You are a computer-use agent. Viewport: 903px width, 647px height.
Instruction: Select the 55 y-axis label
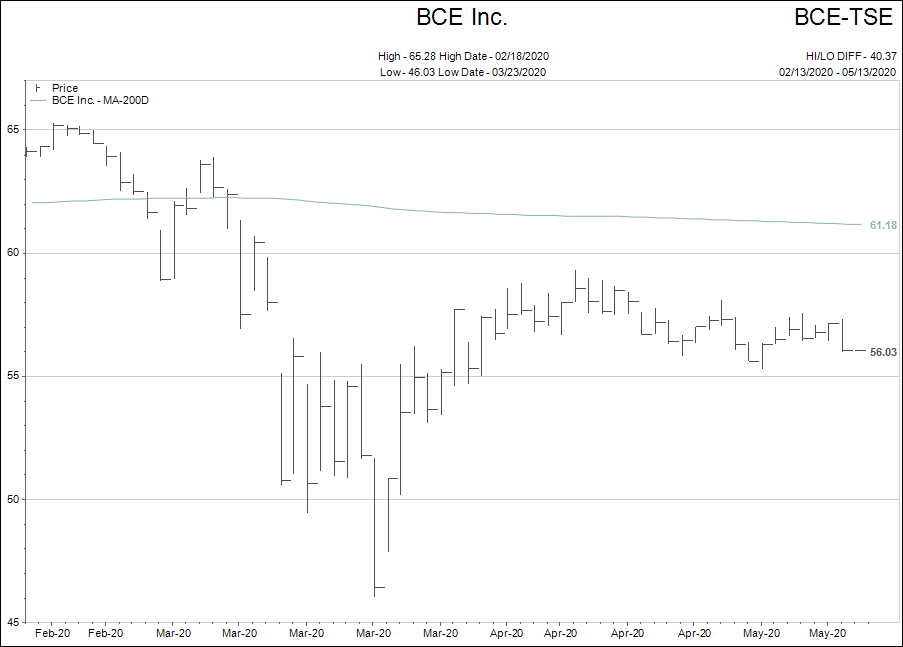click(x=14, y=376)
